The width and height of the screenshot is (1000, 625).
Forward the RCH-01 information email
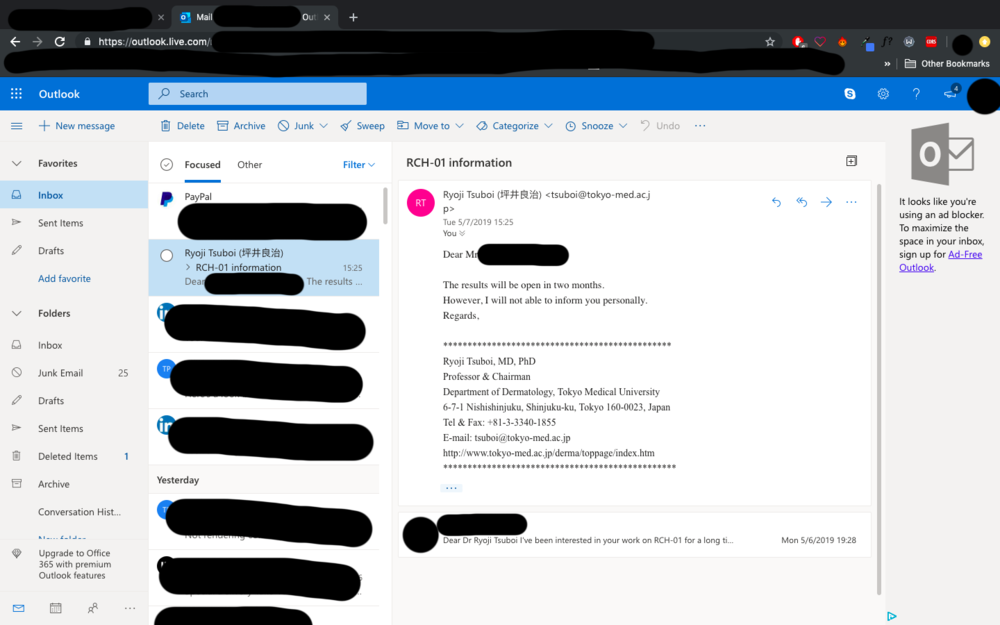826,202
